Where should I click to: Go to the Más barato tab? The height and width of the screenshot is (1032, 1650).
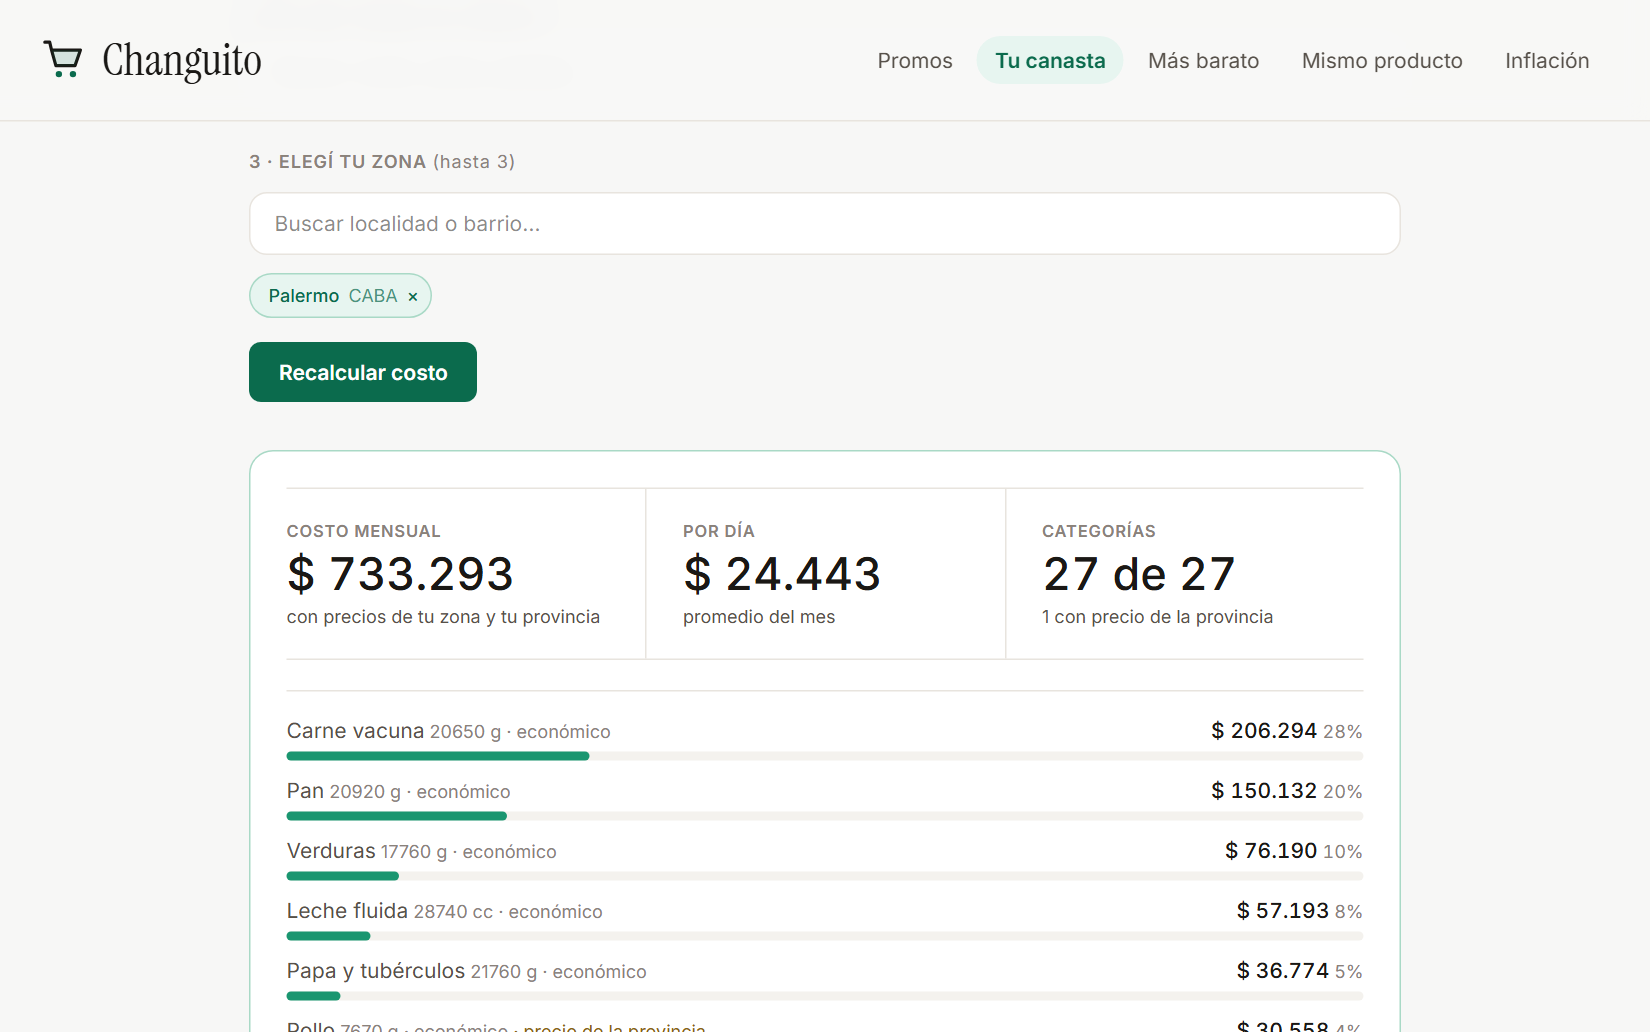pos(1203,61)
